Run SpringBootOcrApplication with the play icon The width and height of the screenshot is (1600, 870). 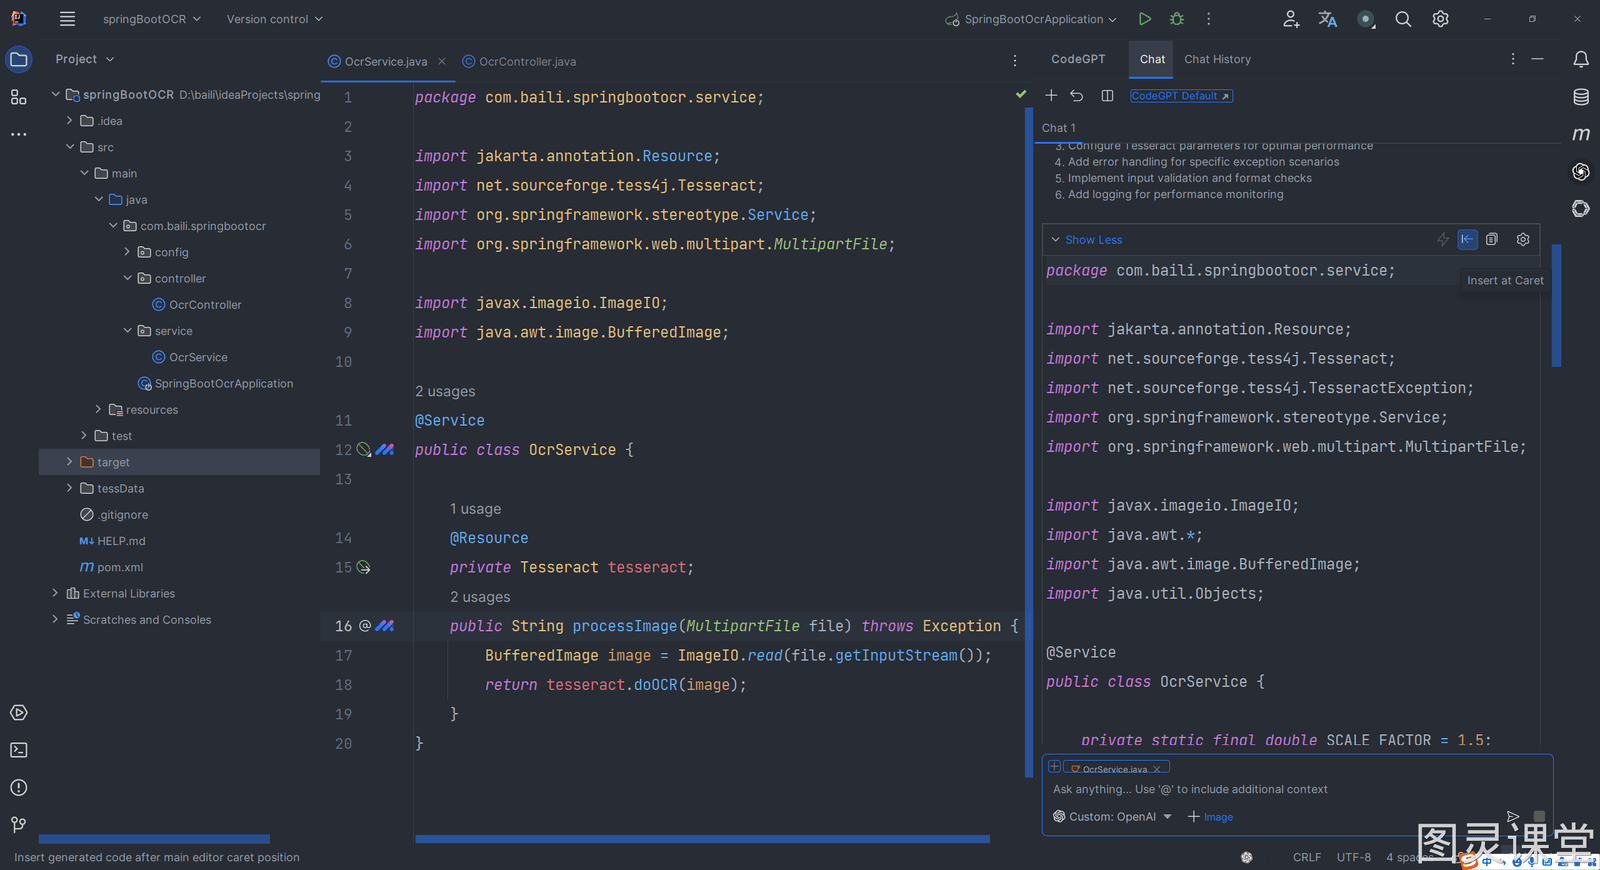coord(1144,19)
